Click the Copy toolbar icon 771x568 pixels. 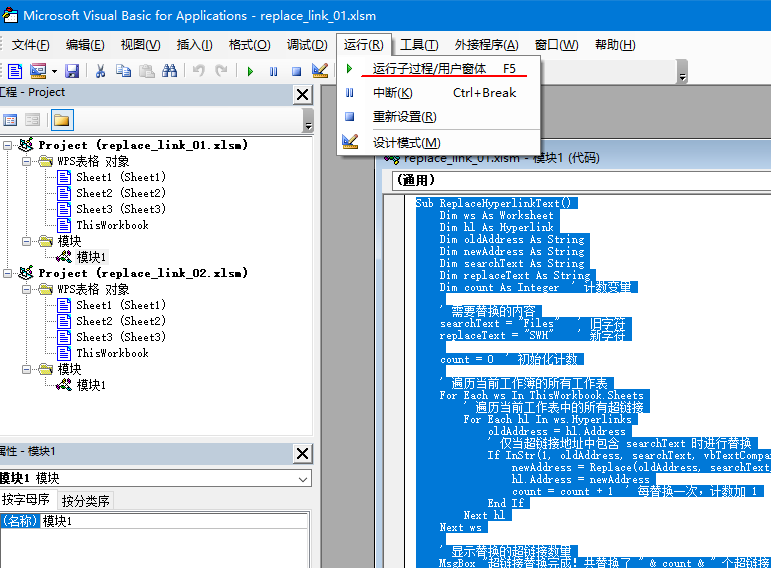pyautogui.click(x=123, y=71)
